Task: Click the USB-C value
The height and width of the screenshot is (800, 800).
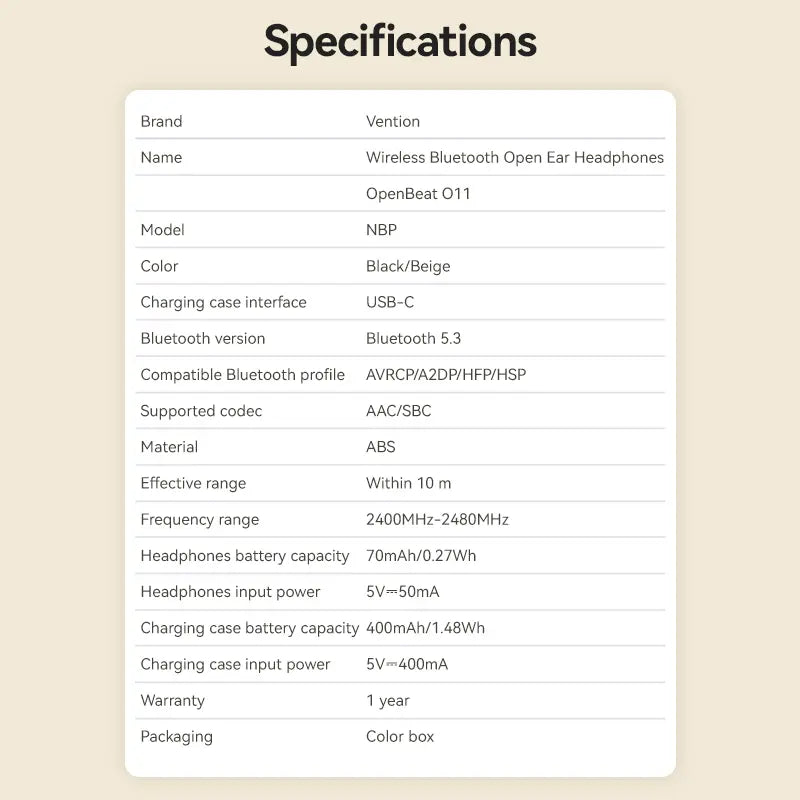Action: 390,302
